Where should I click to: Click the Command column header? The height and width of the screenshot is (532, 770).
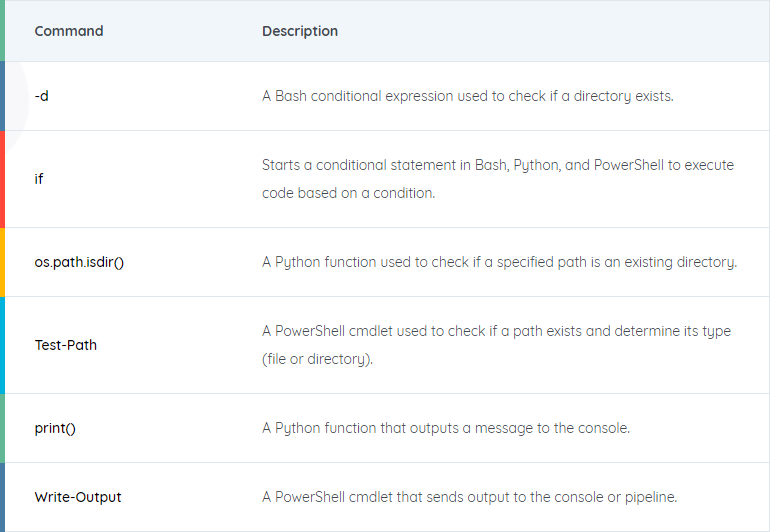tap(69, 31)
